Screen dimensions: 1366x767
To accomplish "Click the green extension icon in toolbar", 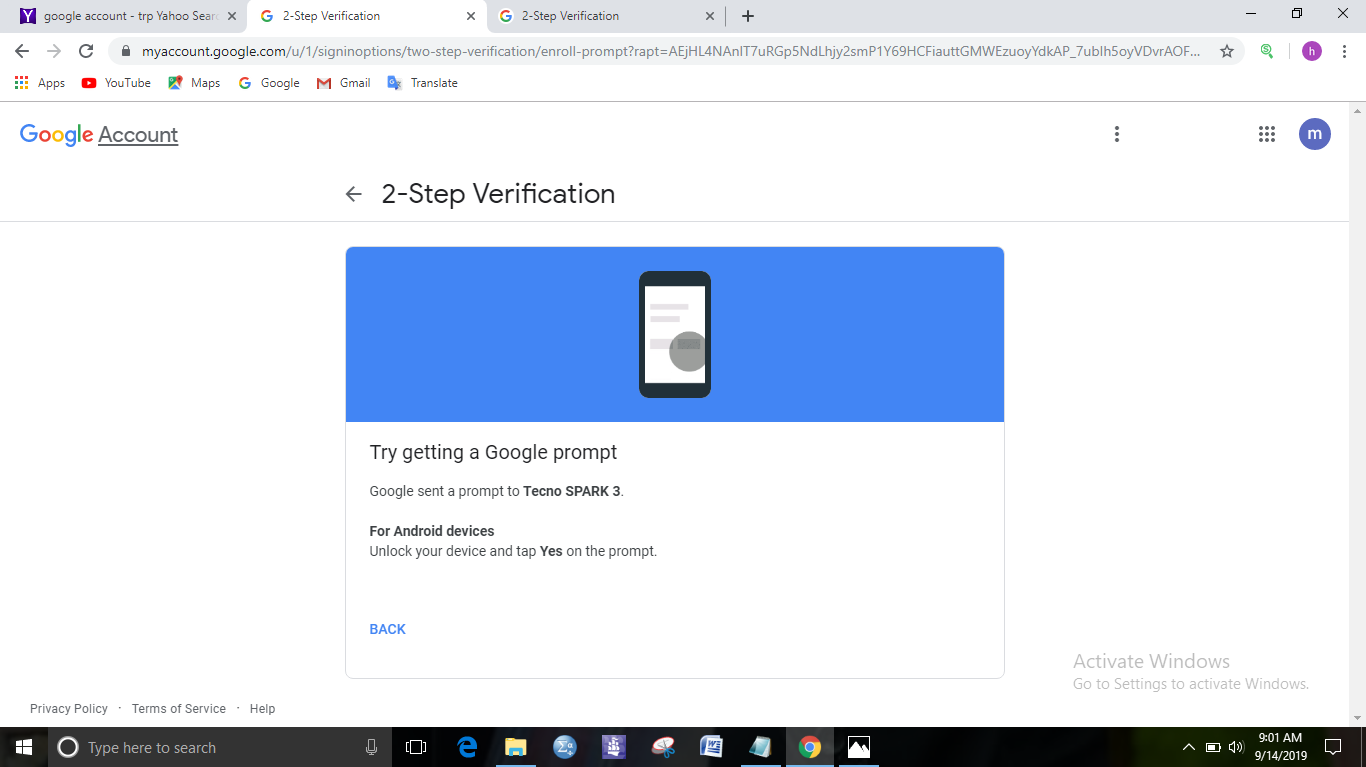I will [x=1267, y=51].
